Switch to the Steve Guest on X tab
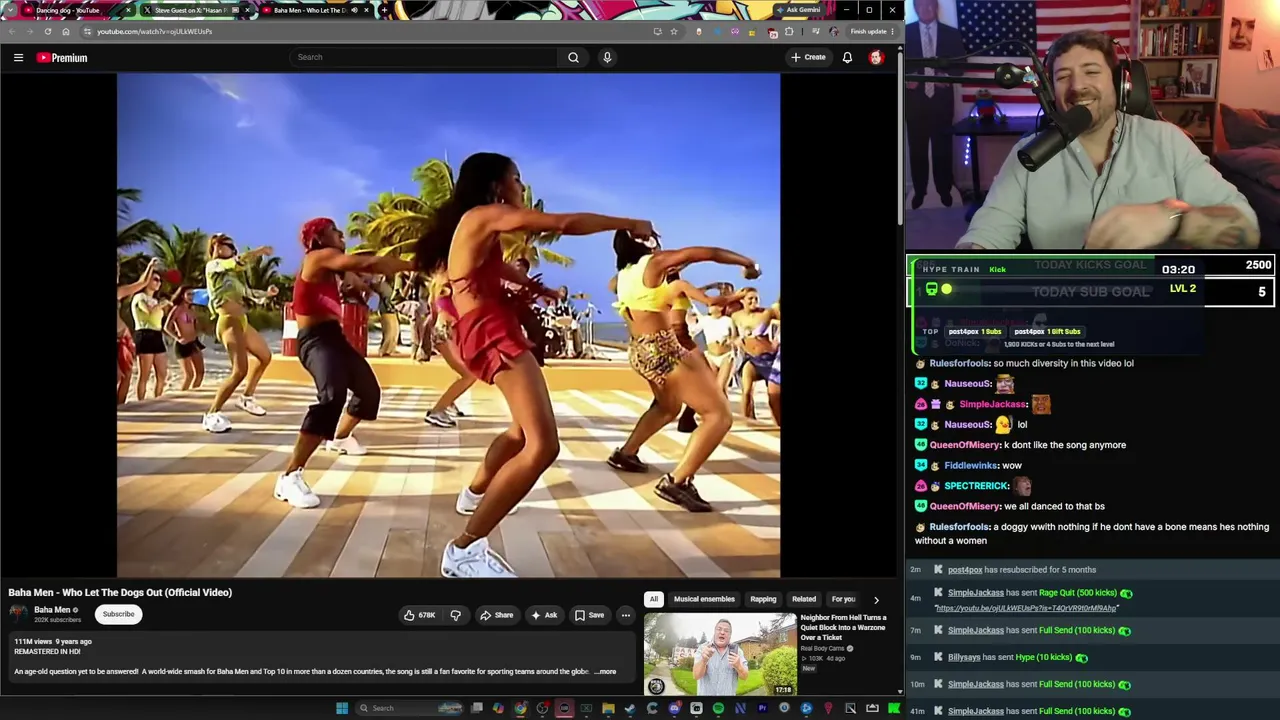 tap(195, 10)
